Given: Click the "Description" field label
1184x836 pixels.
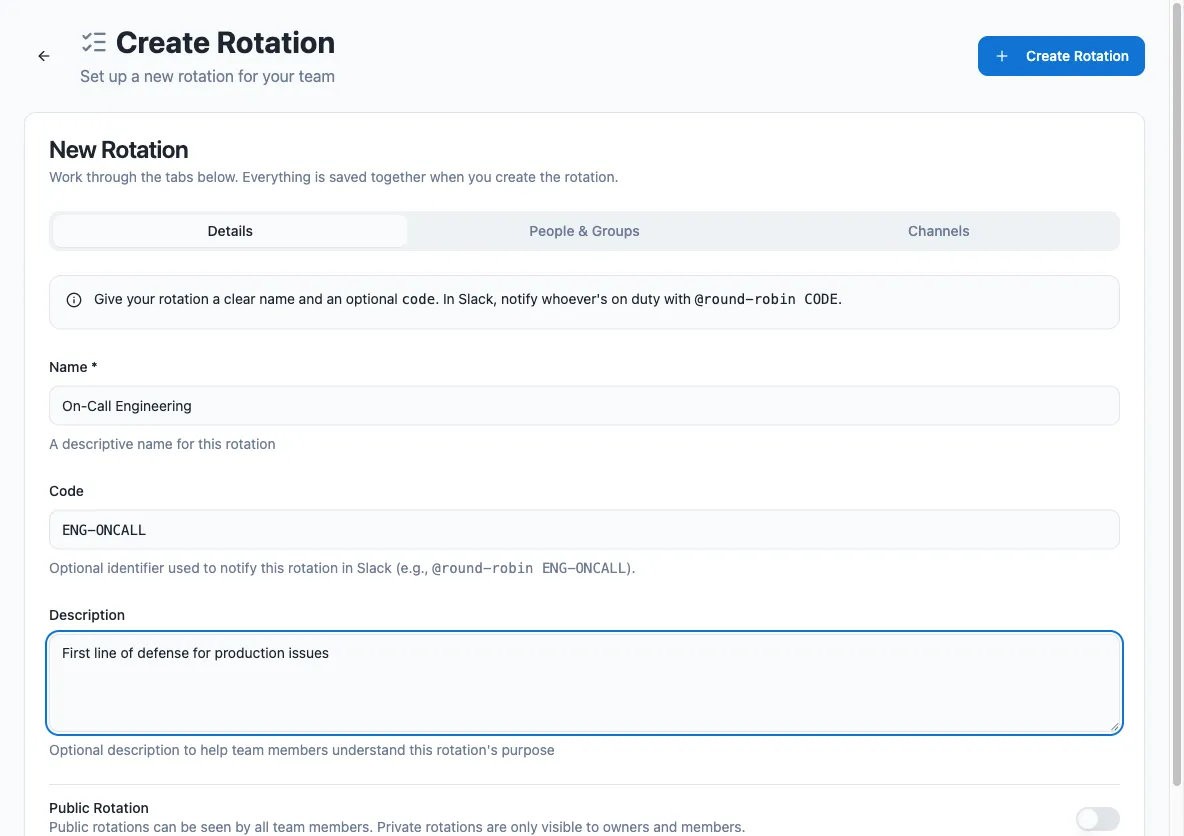Looking at the screenshot, I should pos(87,615).
